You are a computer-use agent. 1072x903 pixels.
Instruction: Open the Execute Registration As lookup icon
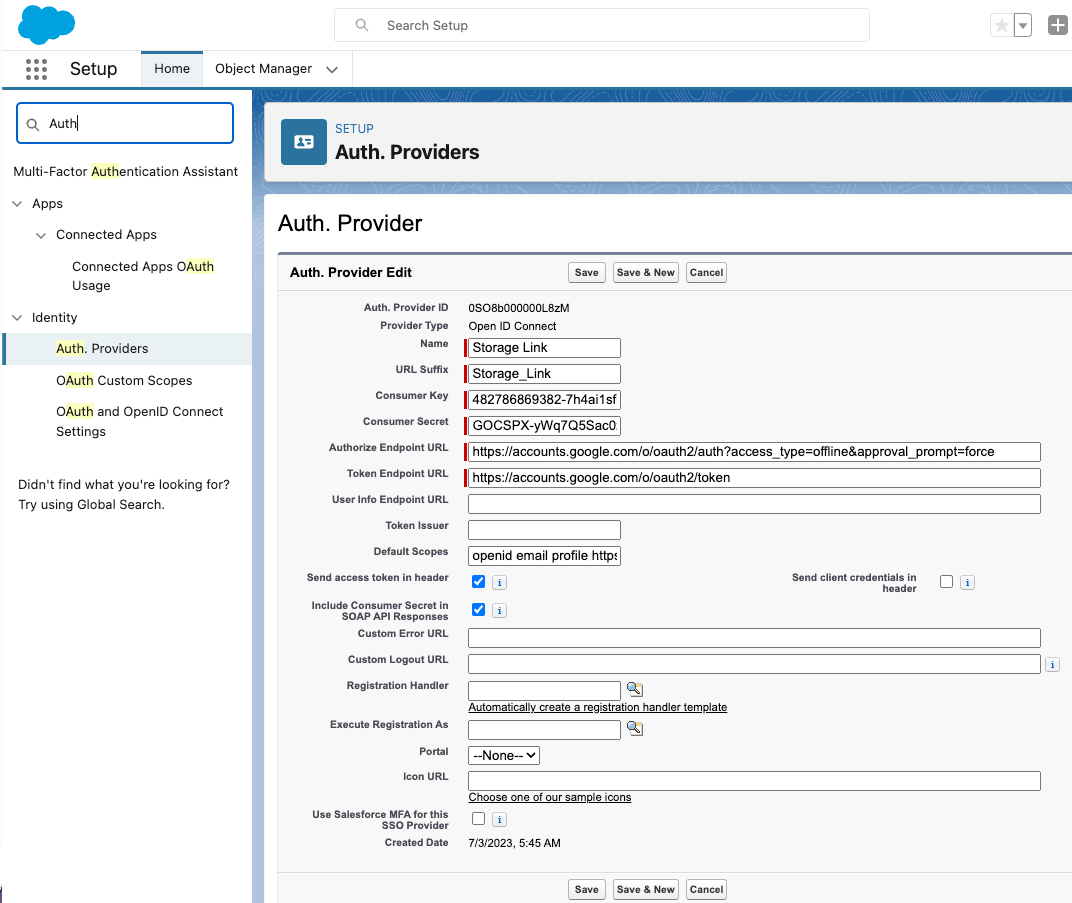(634, 729)
